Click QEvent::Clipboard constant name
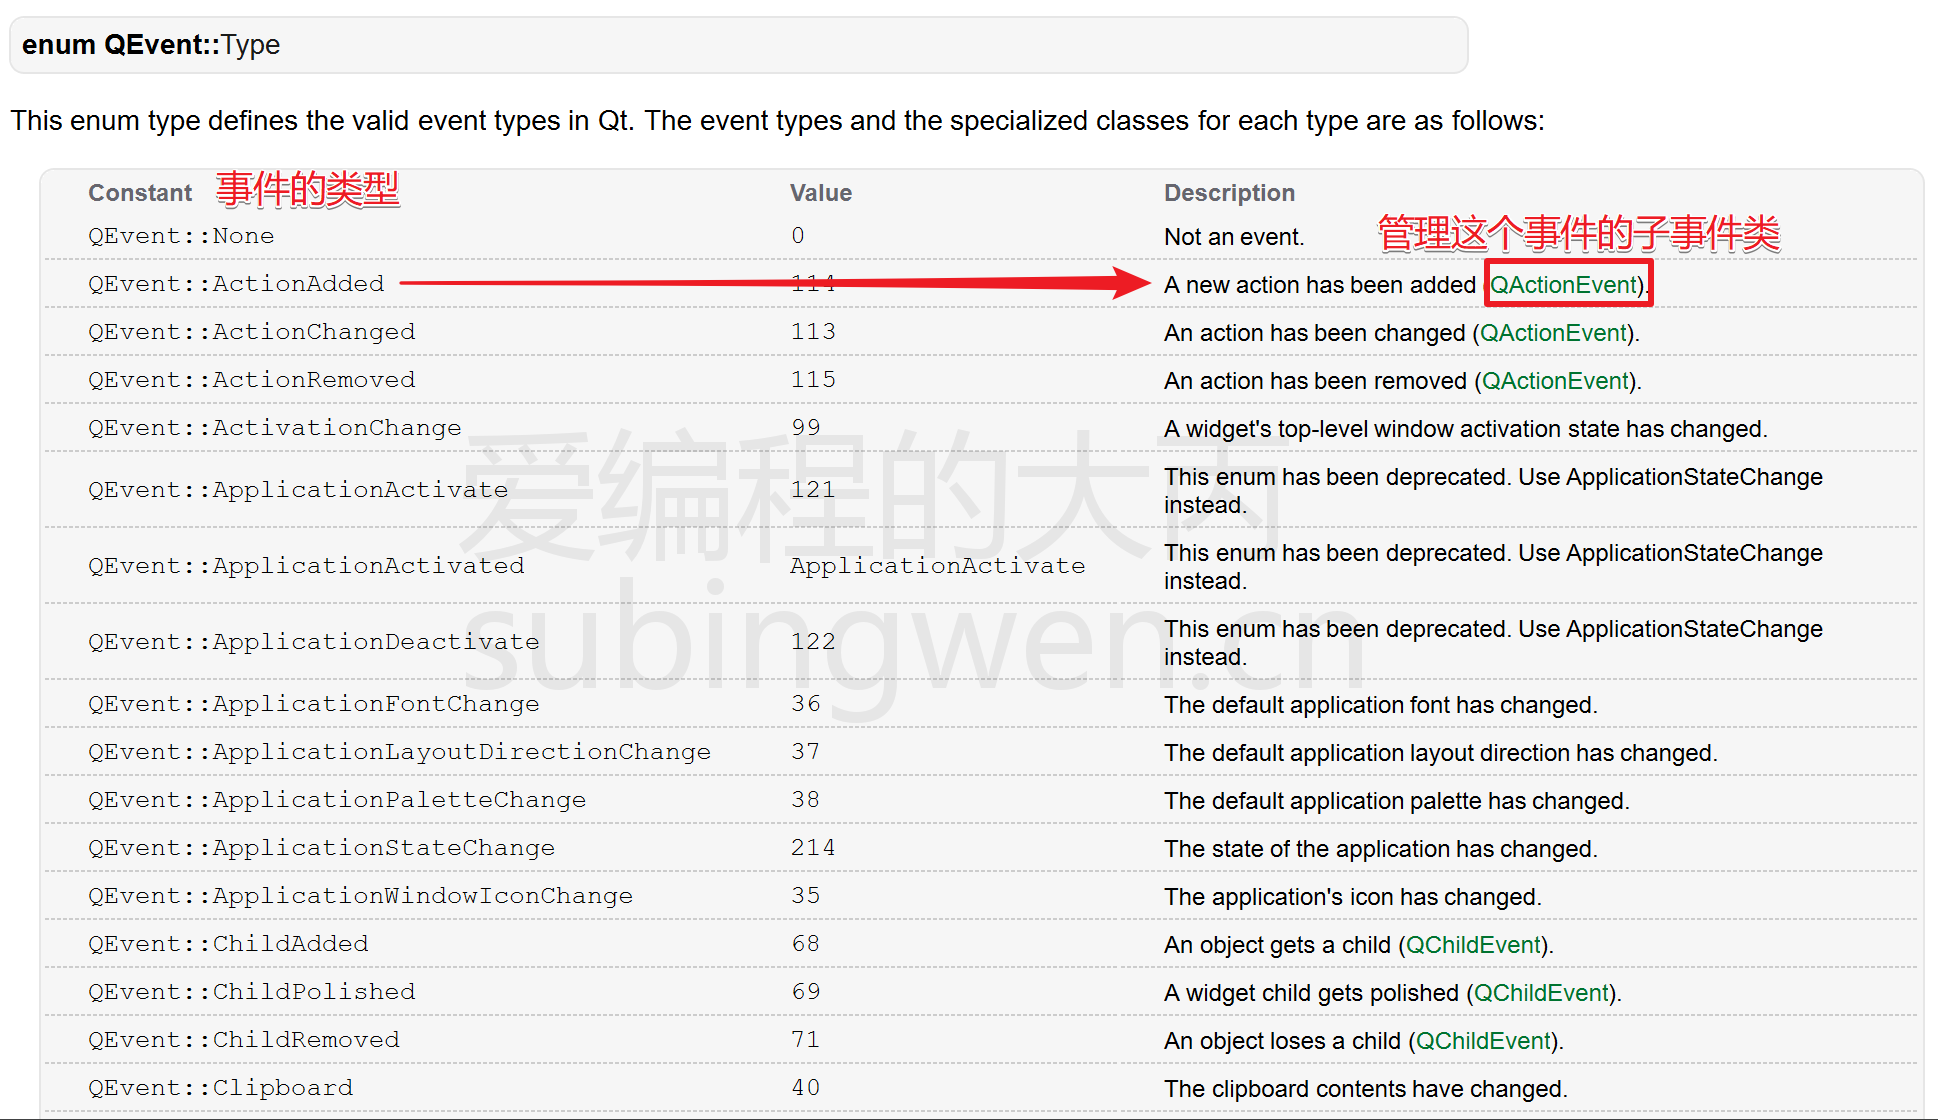 tap(220, 1088)
